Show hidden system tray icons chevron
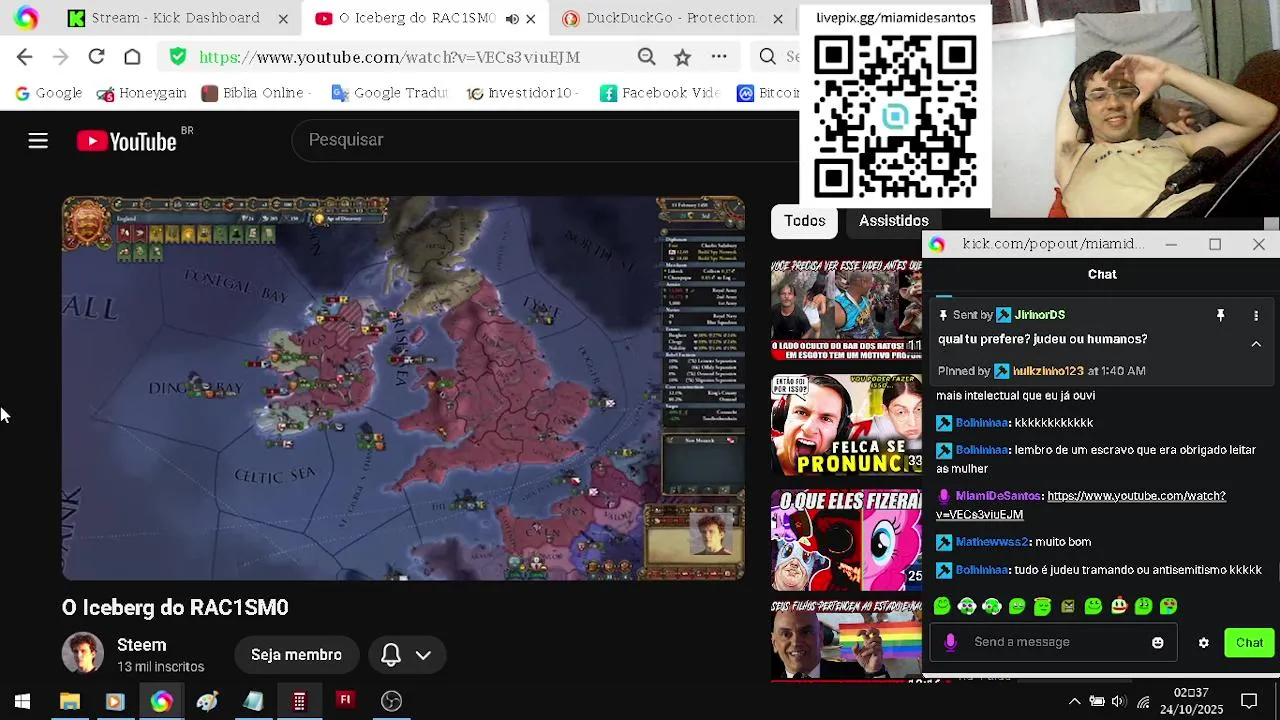Screen dimensions: 1280x720 [1074, 701]
